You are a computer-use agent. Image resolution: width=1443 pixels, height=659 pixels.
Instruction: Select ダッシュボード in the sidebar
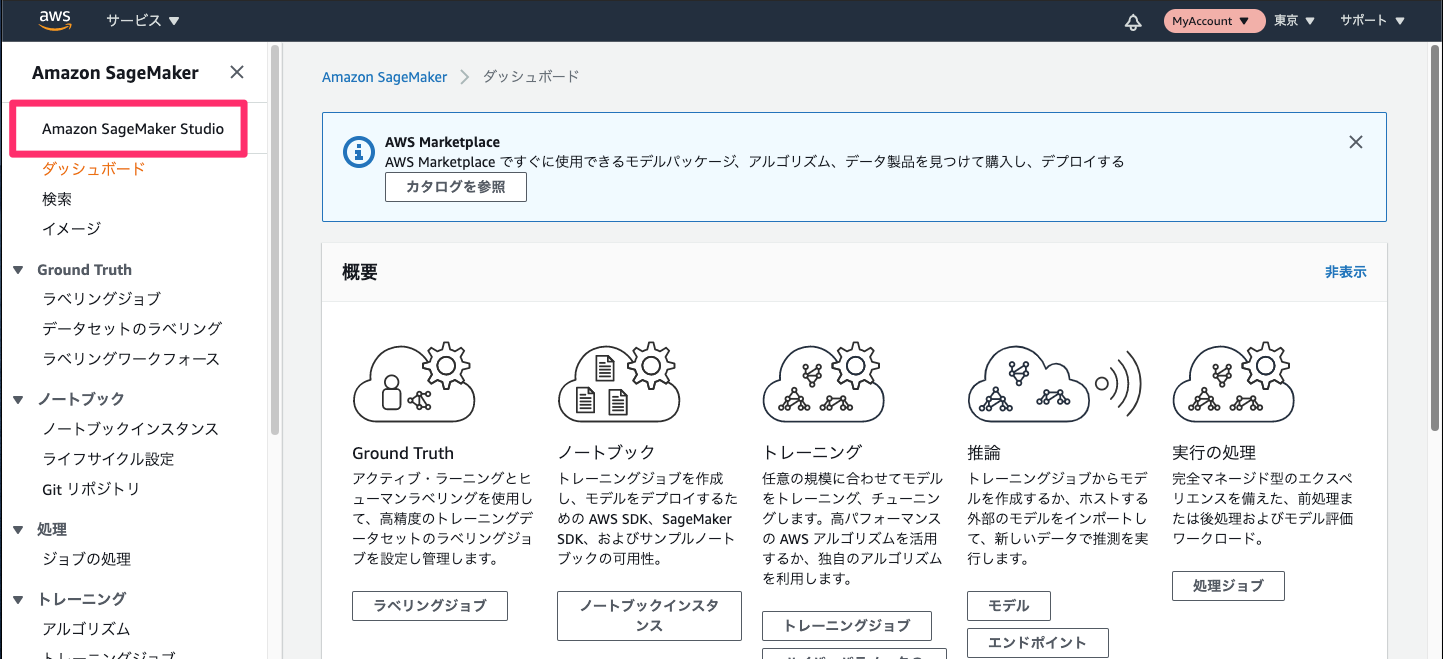(x=94, y=169)
